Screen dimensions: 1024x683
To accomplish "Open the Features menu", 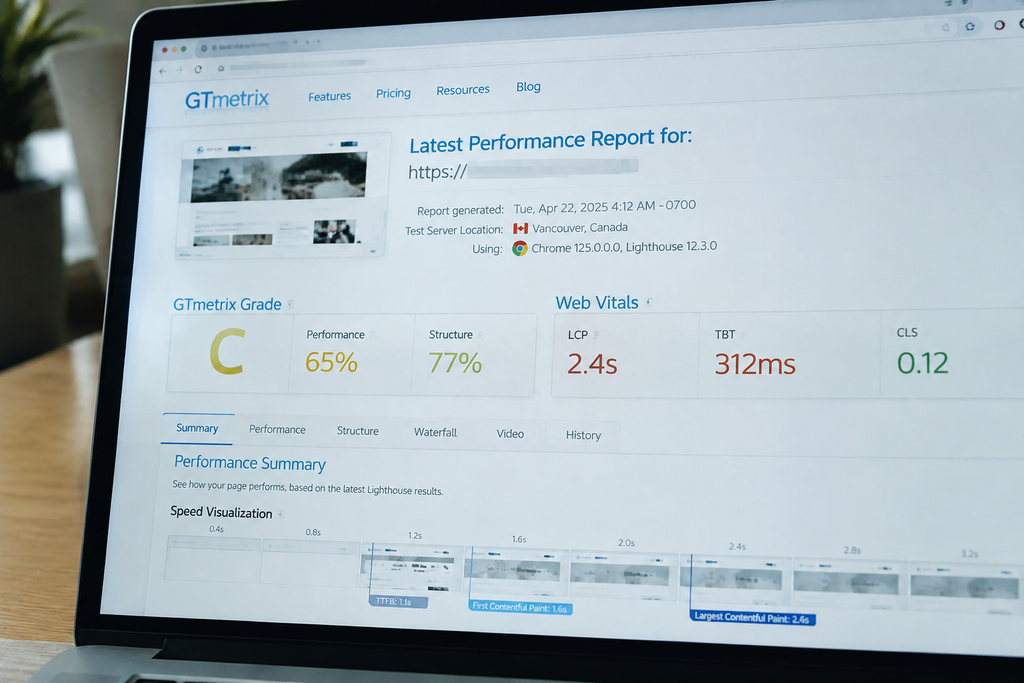I will pyautogui.click(x=329, y=97).
